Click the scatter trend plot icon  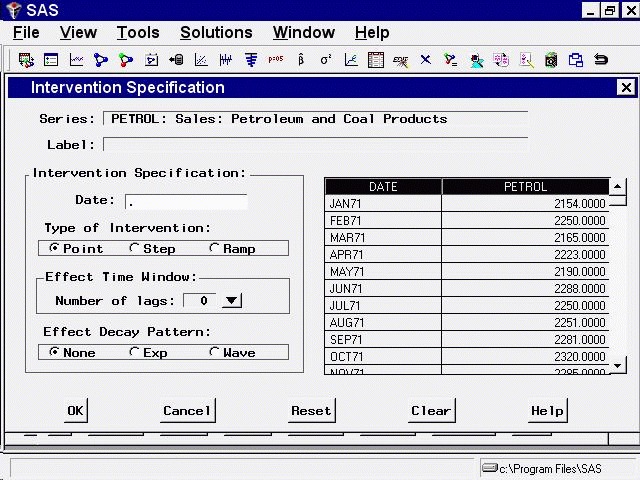(201, 60)
